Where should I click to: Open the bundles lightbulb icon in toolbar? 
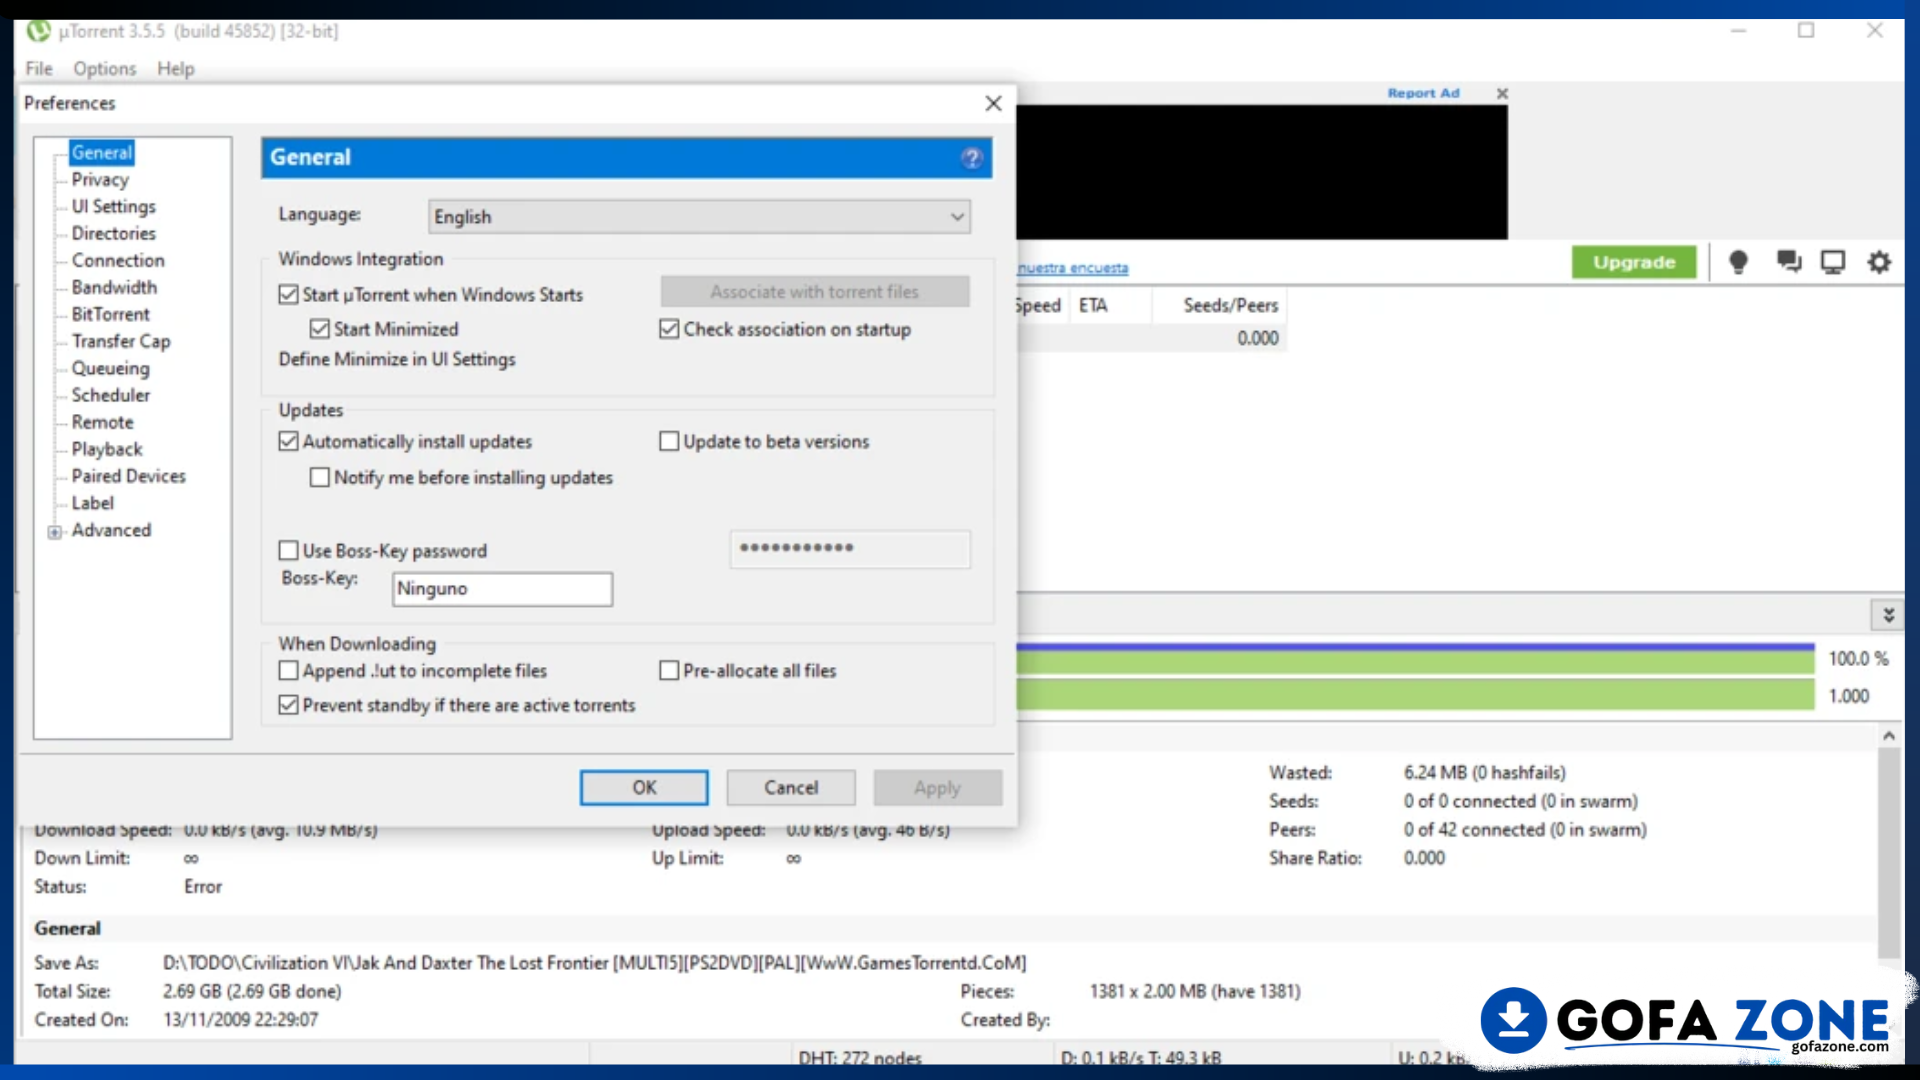pos(1738,262)
